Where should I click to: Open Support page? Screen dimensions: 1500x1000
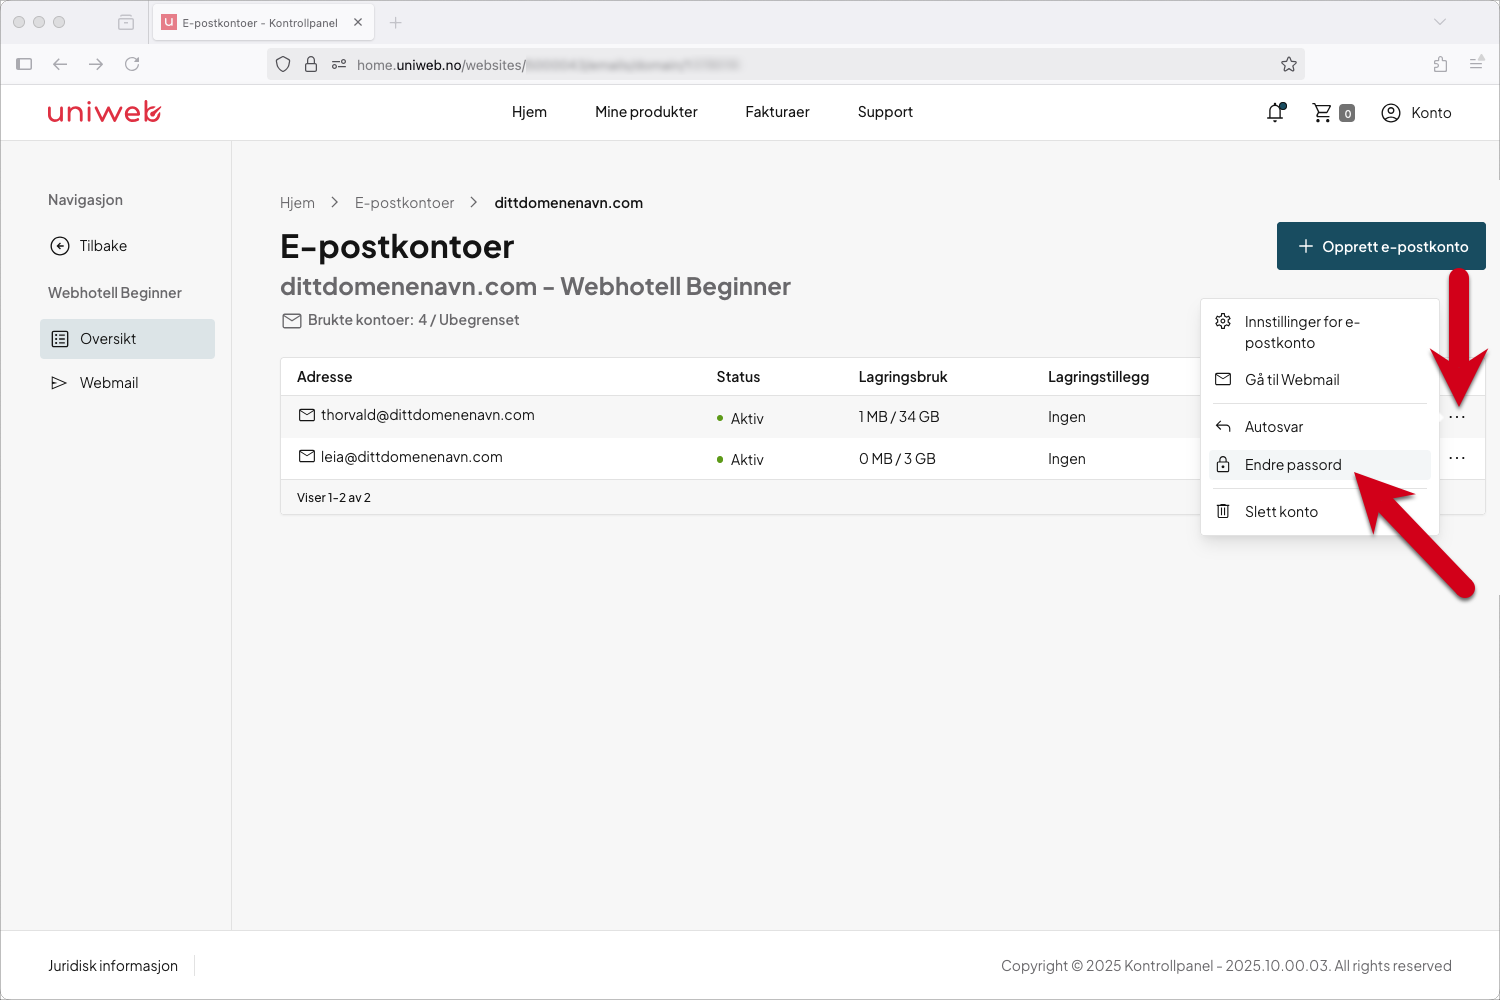click(x=885, y=112)
